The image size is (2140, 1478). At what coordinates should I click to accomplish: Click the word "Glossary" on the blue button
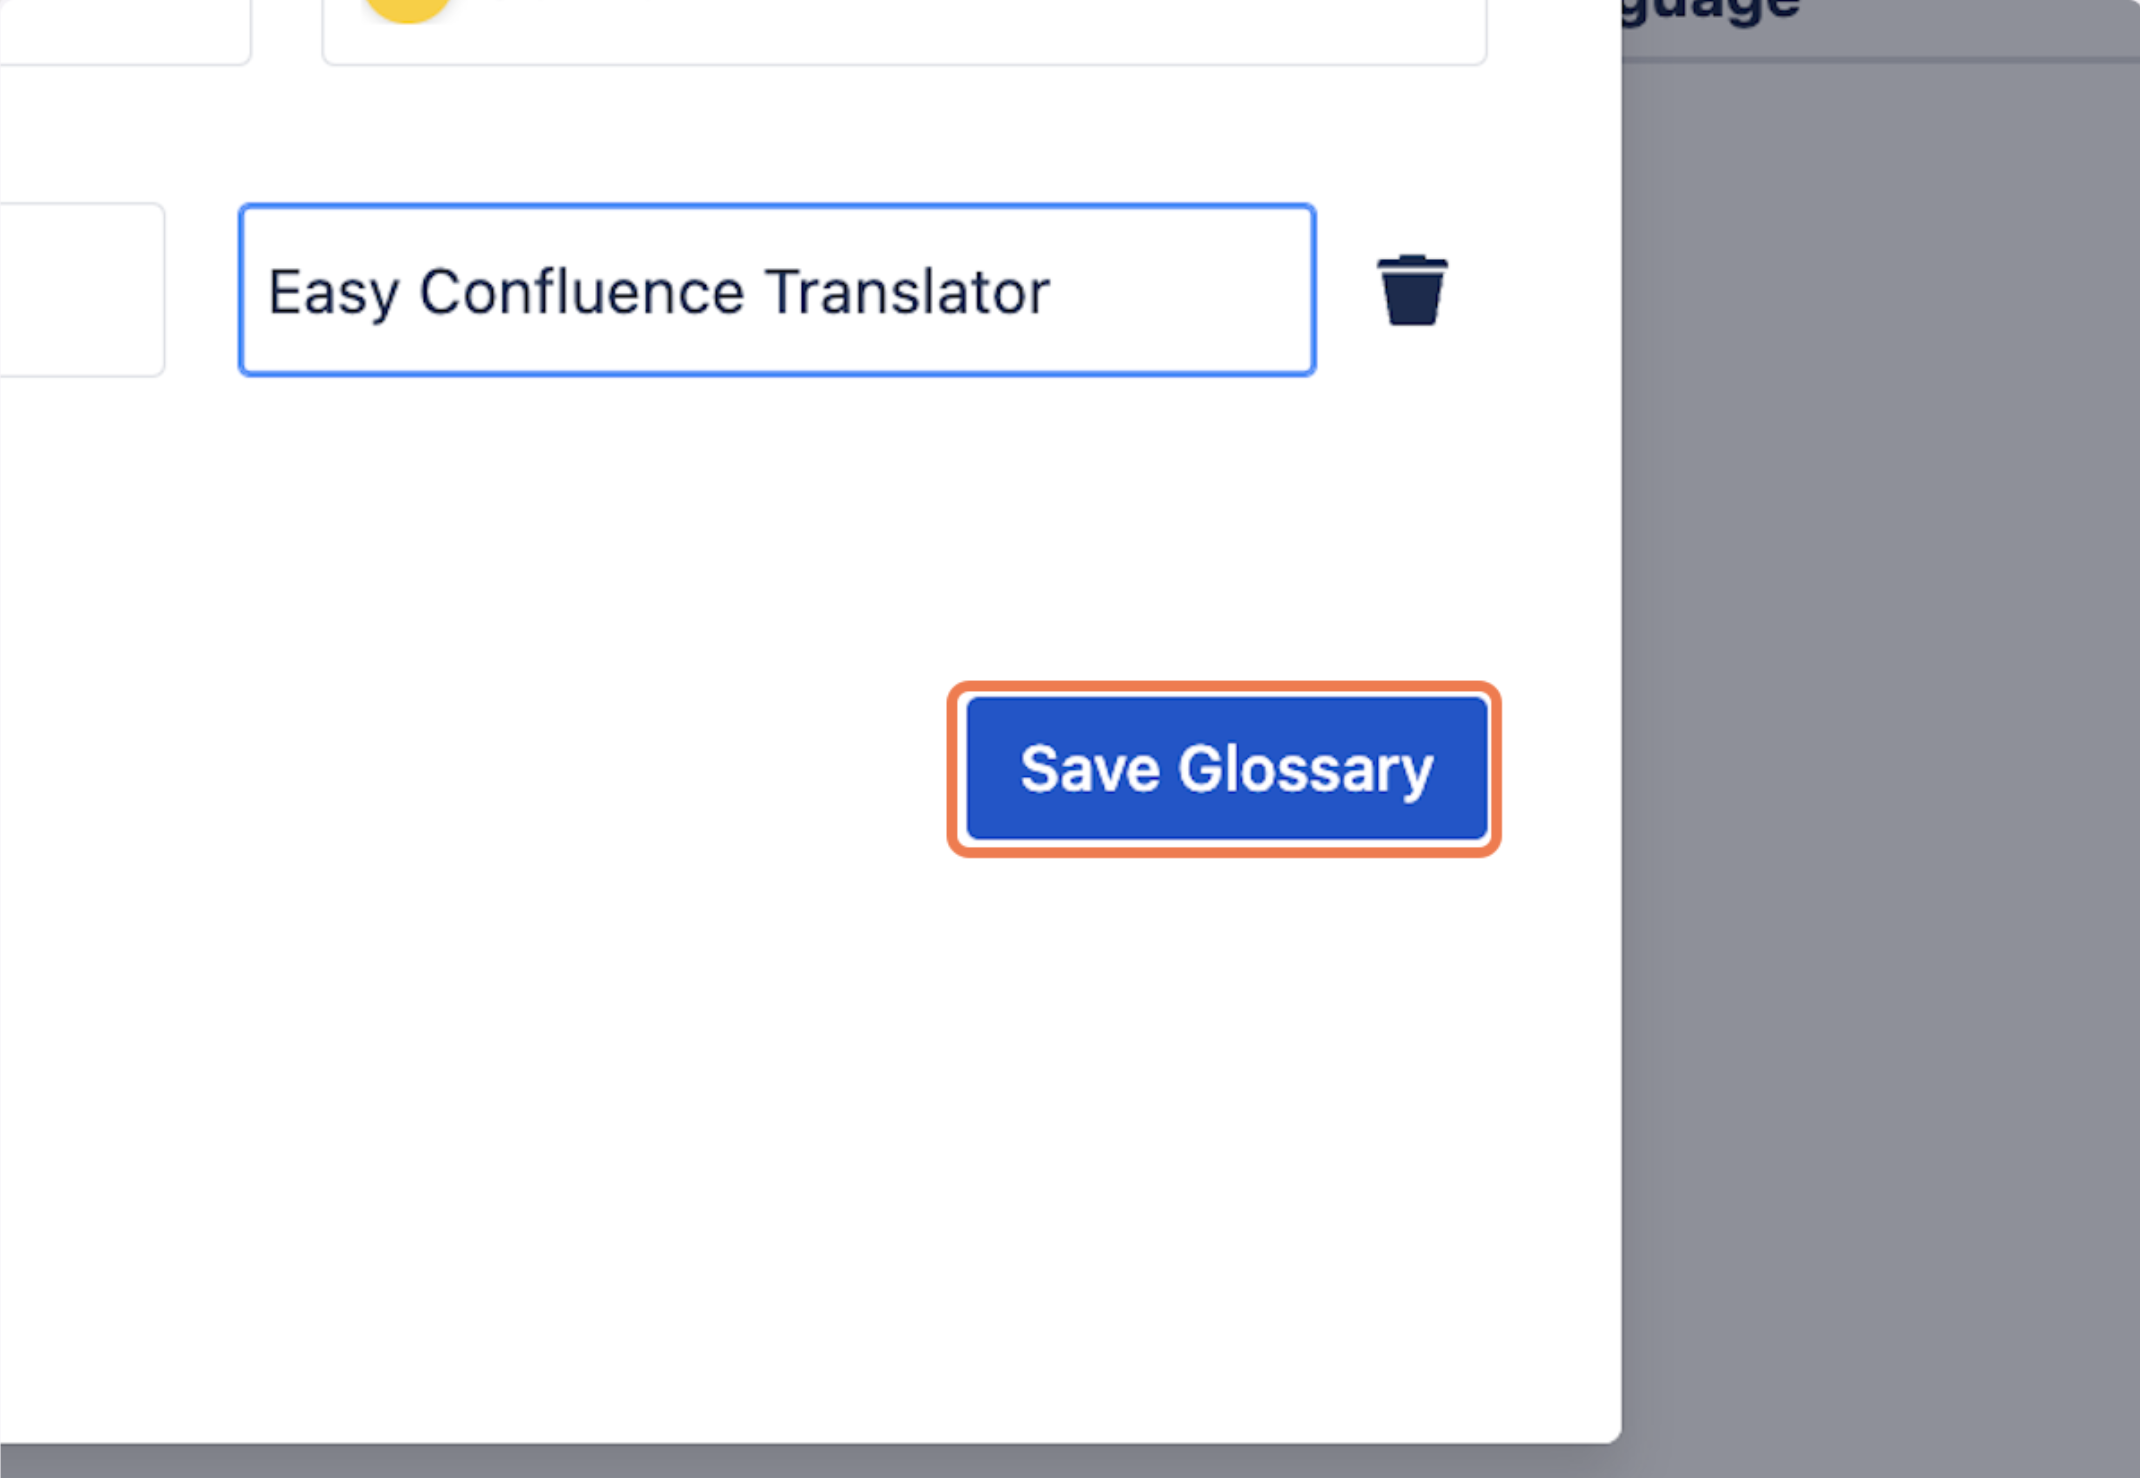1305,769
